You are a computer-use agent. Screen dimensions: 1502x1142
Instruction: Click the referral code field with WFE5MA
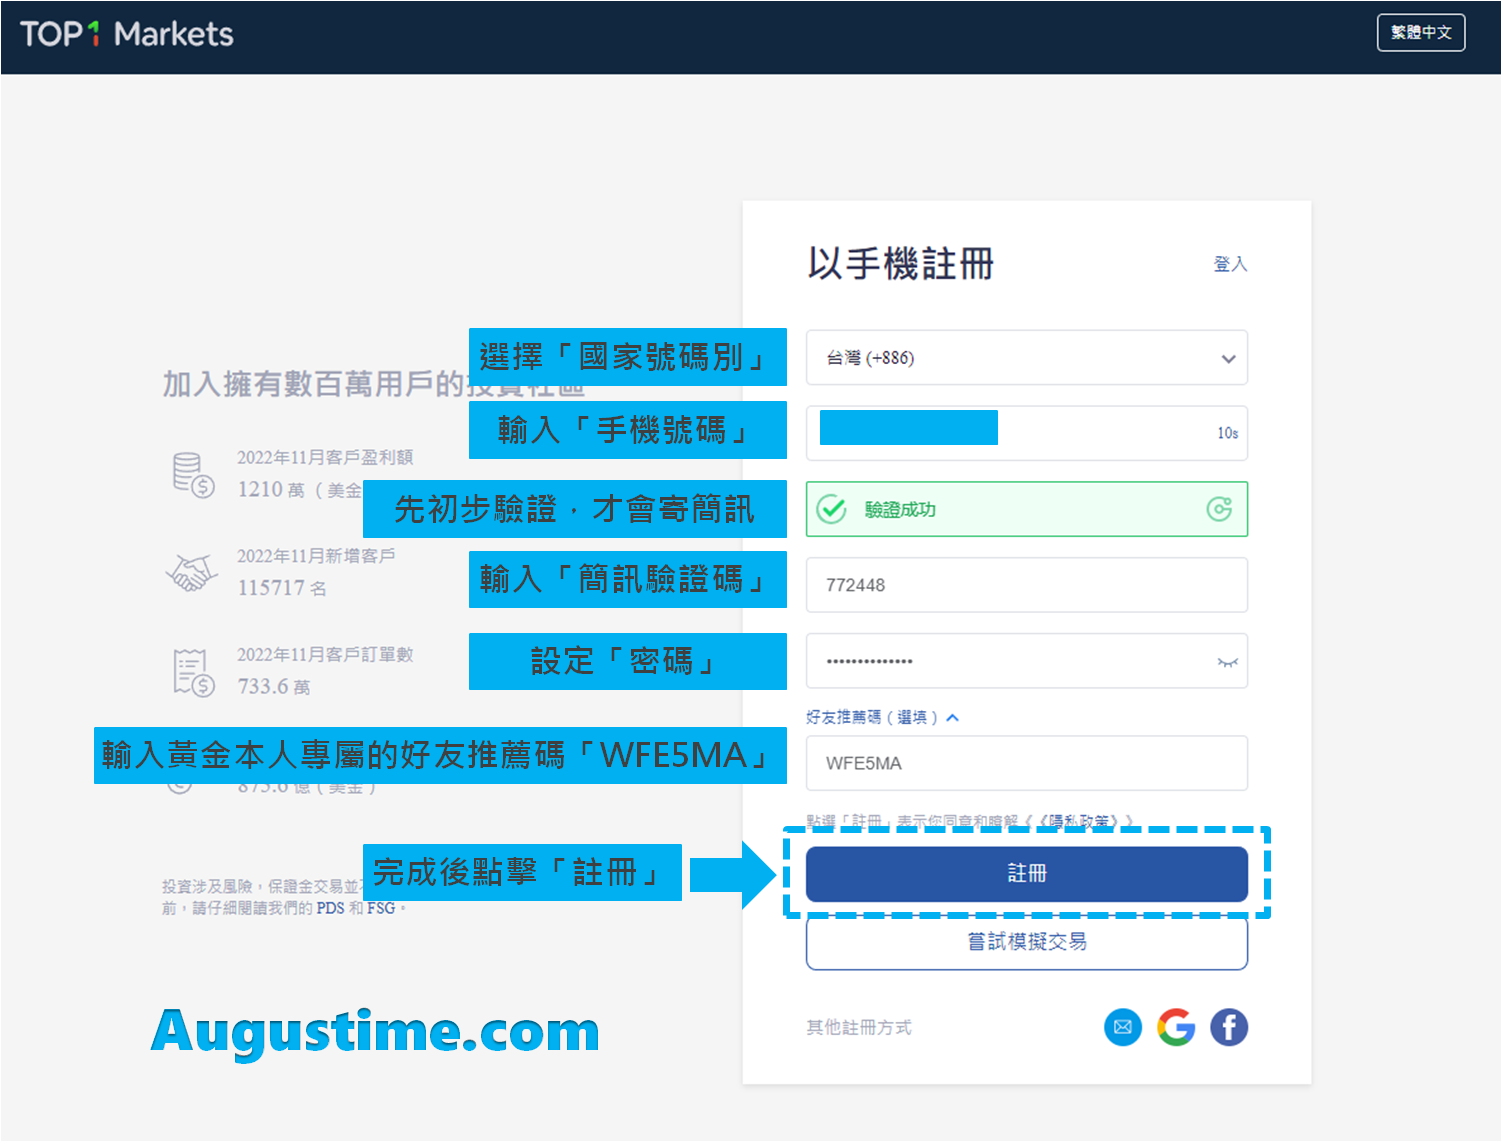pyautogui.click(x=1027, y=763)
